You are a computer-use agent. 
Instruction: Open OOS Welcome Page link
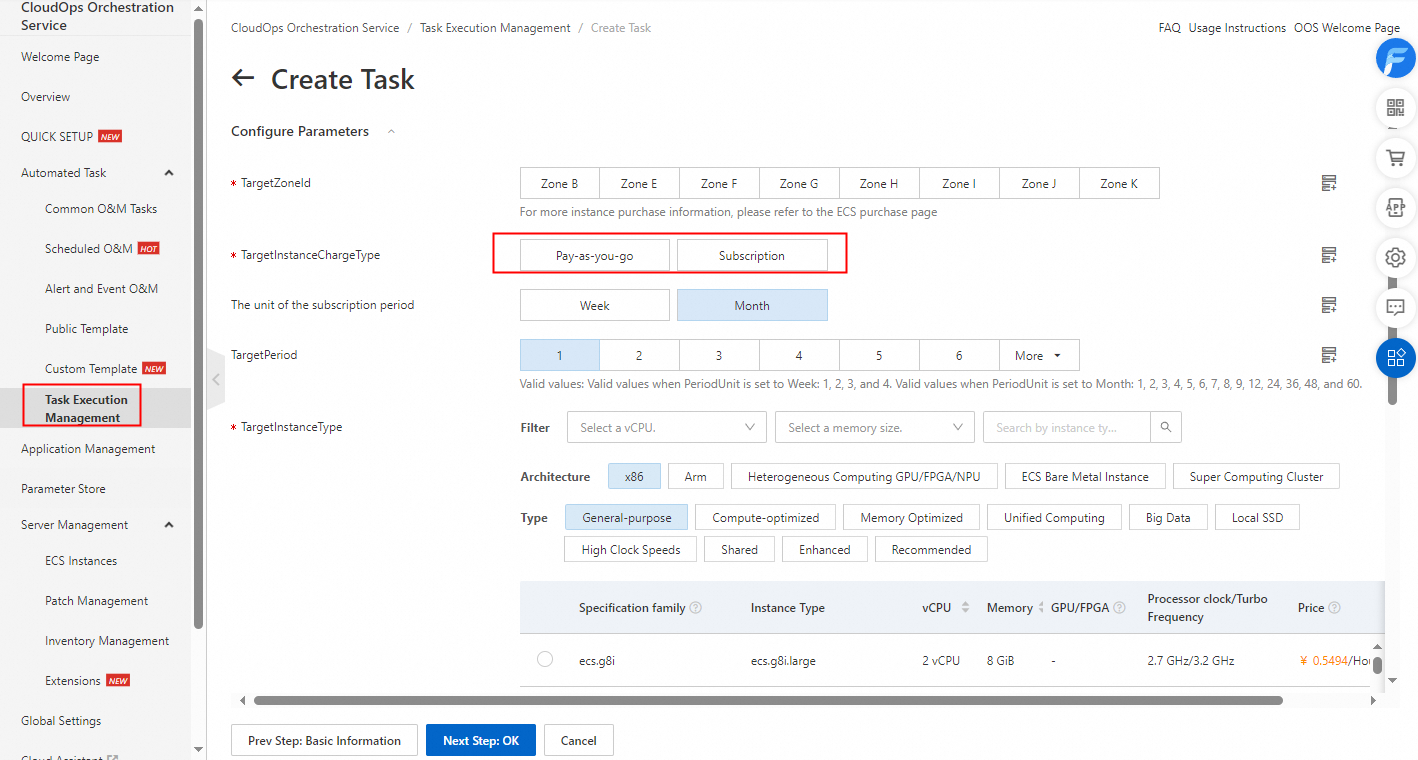(x=1347, y=28)
